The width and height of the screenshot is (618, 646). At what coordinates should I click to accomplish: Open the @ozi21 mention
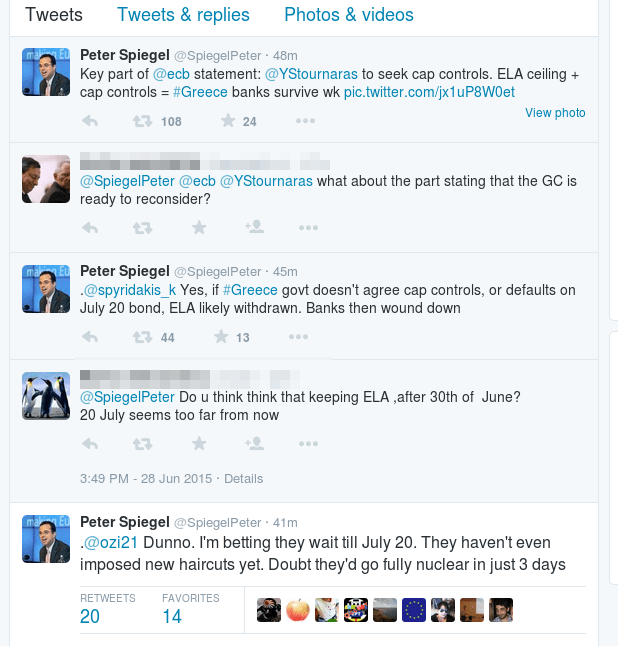click(x=111, y=542)
